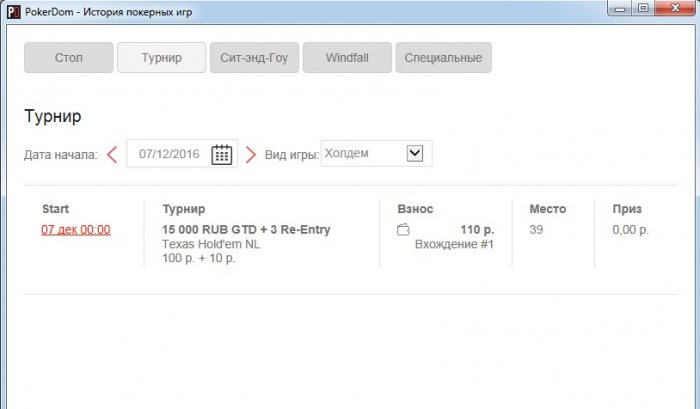The width and height of the screenshot is (700, 409).
Task: Click tournament name 15 000 RUB GTD + 3 Re-Entry
Action: point(246,230)
